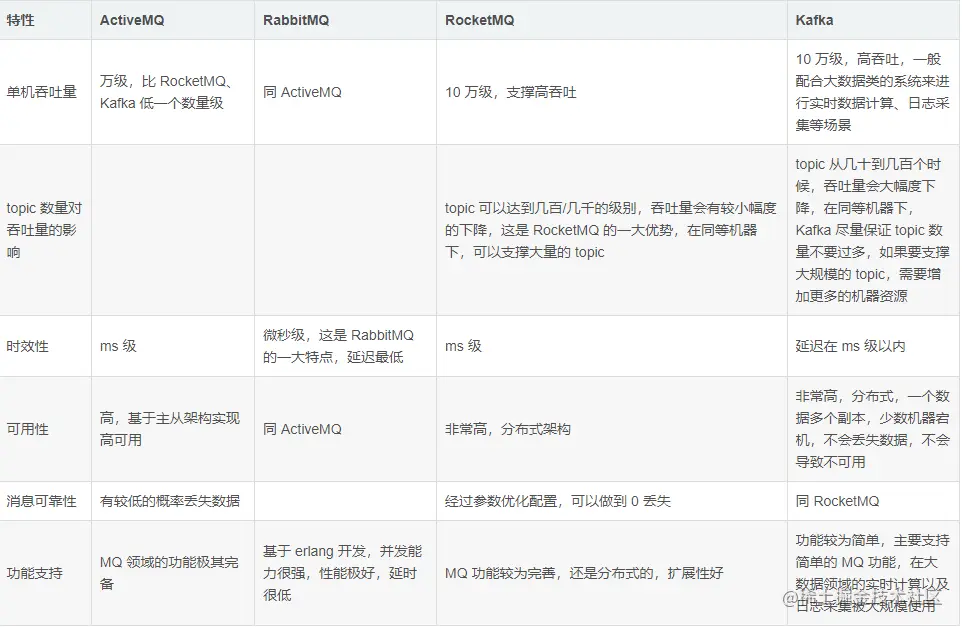
Task: Click RocketMQ cell 'topic 可以达到几百/几千的级别'
Action: [x=610, y=230]
